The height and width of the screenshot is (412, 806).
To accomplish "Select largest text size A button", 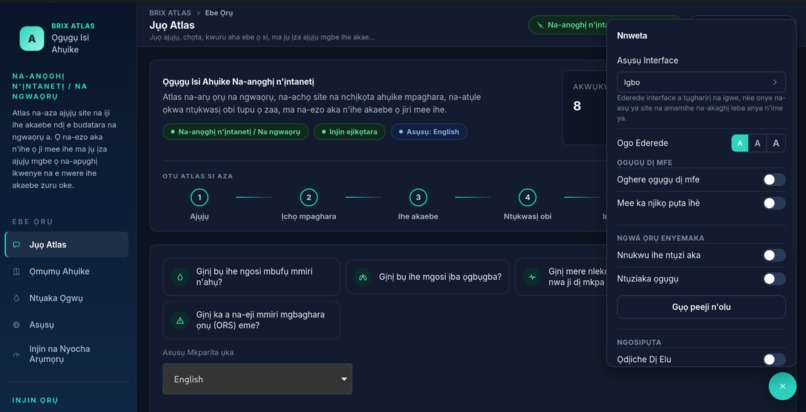I will pyautogui.click(x=776, y=143).
